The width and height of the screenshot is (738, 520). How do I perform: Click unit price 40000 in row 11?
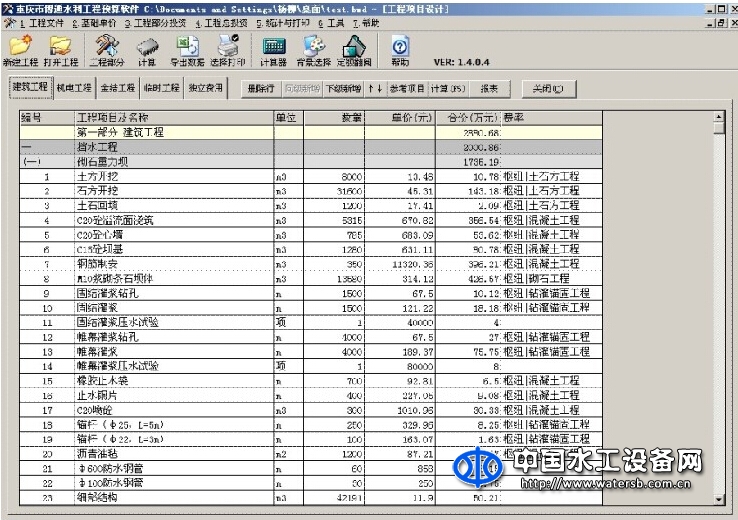click(400, 323)
